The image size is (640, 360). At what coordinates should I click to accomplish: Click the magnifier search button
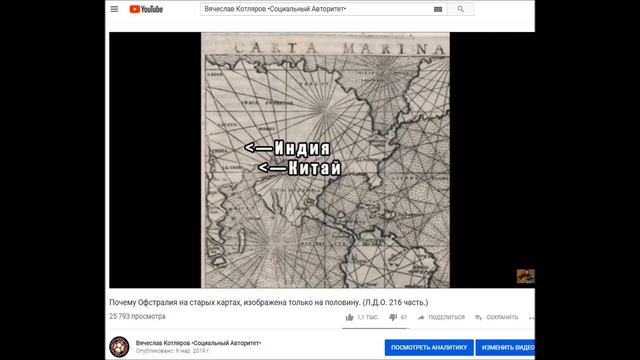click(460, 9)
